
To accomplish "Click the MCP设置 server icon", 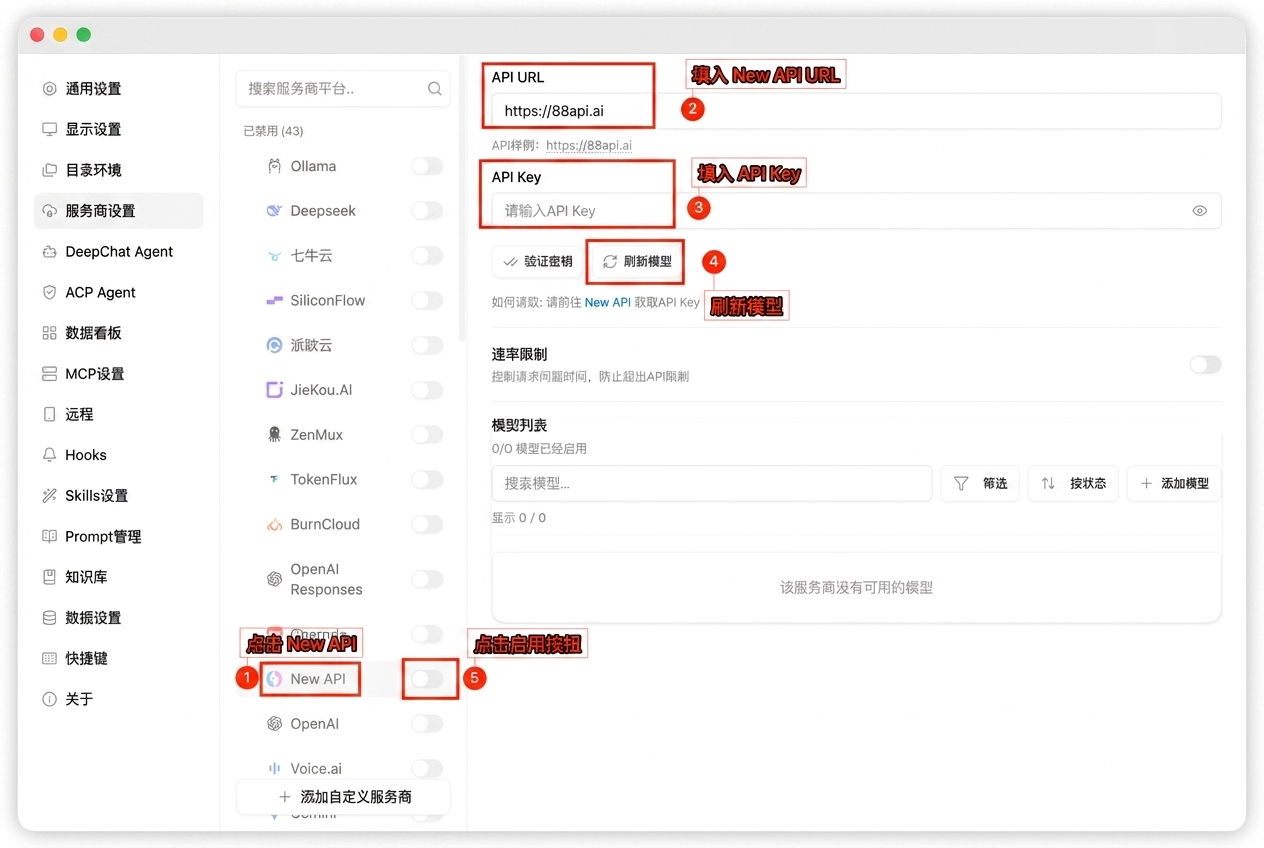I will [49, 374].
